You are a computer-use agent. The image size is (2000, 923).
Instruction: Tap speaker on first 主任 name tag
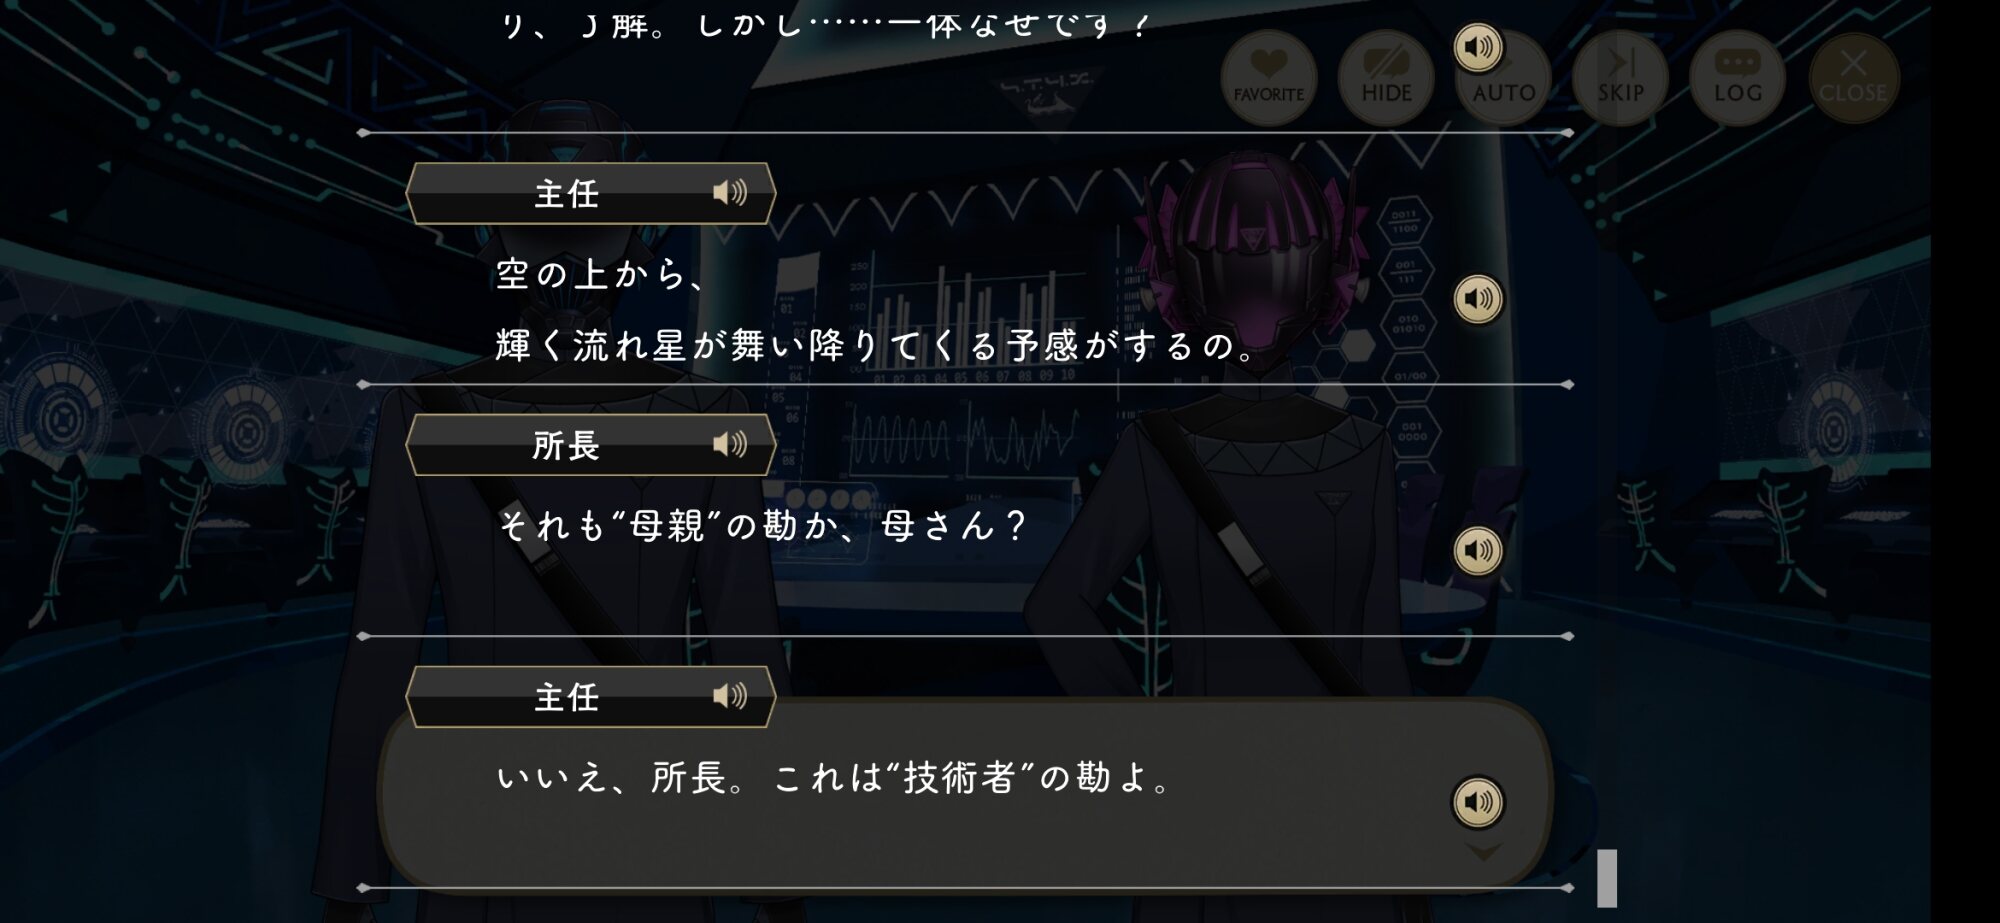[x=730, y=192]
